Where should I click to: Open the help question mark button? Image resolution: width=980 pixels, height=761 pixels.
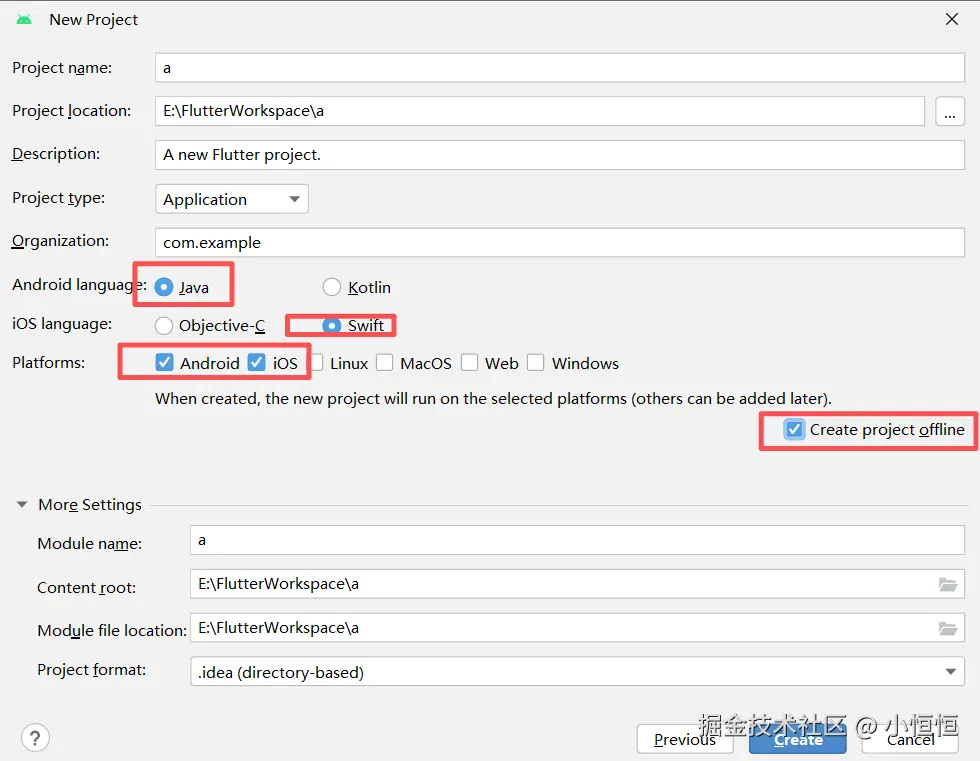(x=35, y=738)
